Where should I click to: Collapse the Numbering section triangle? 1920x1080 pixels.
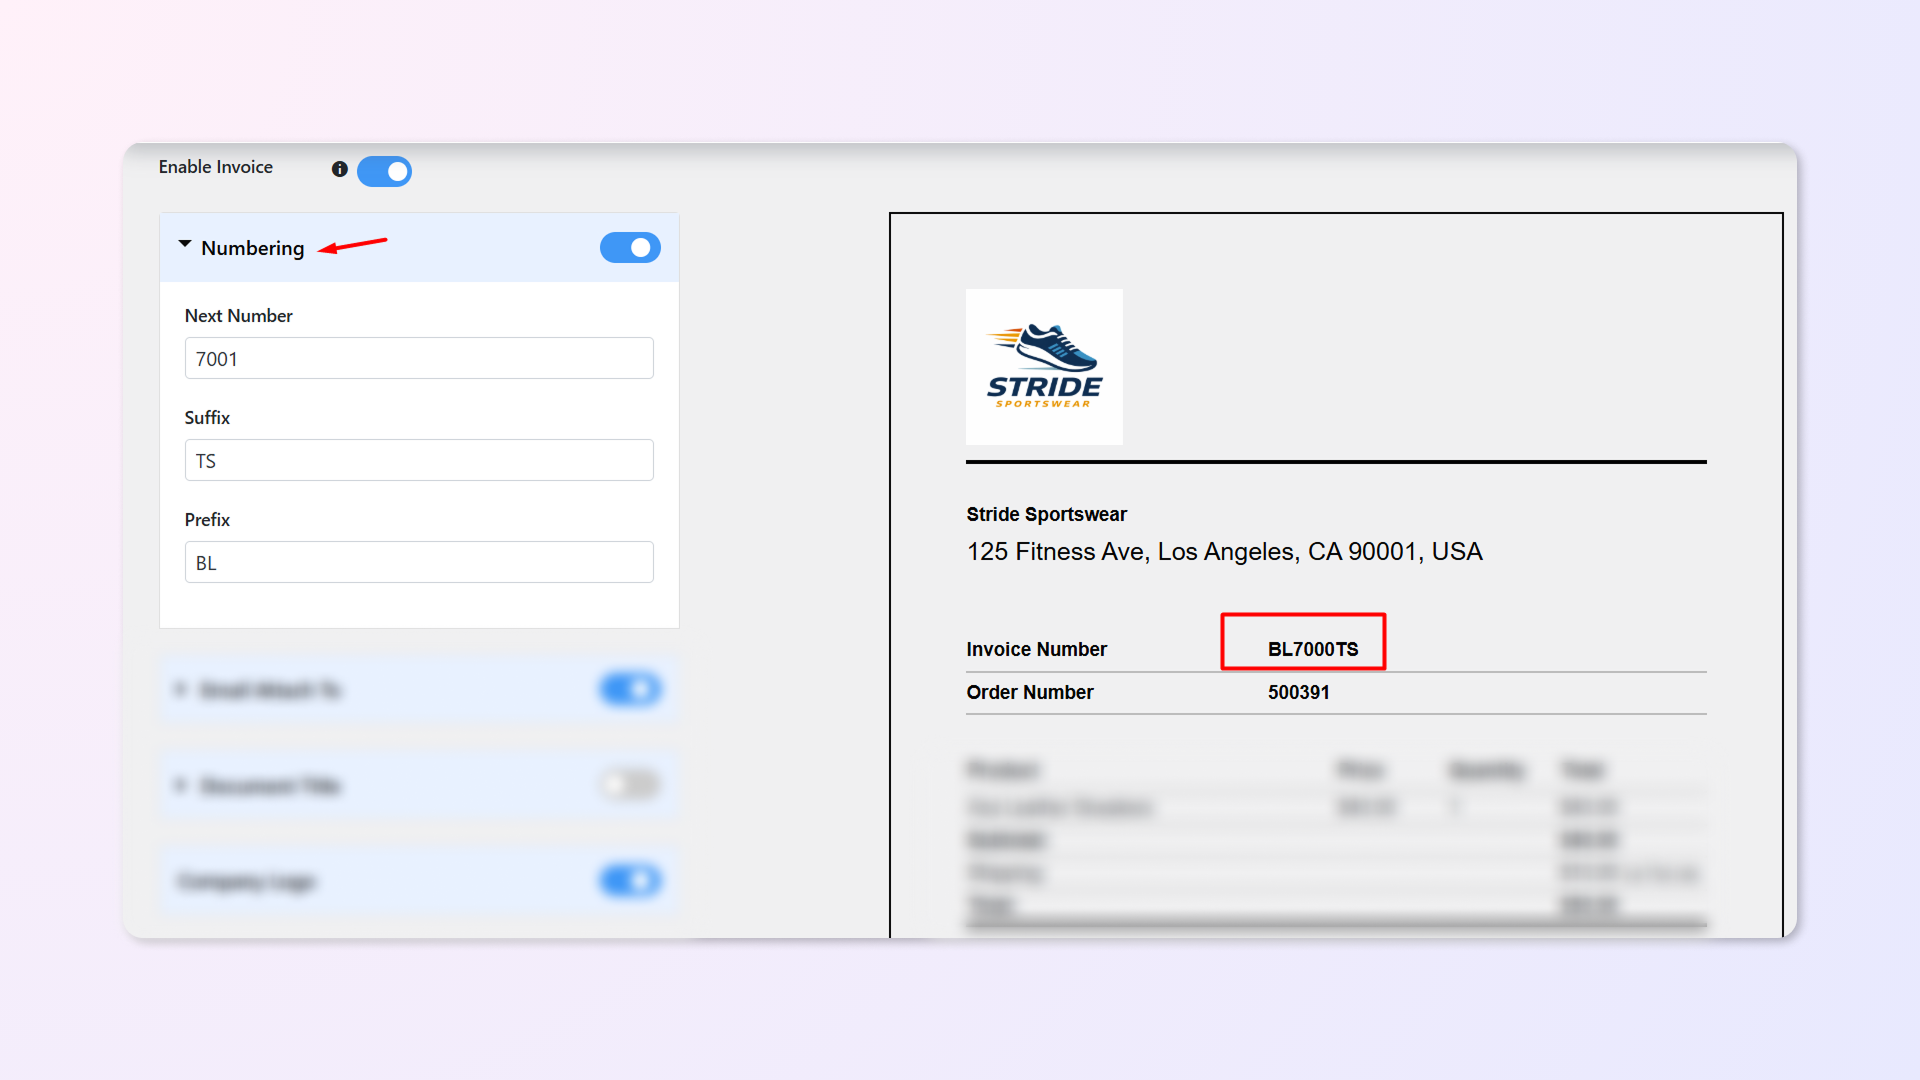pos(185,245)
